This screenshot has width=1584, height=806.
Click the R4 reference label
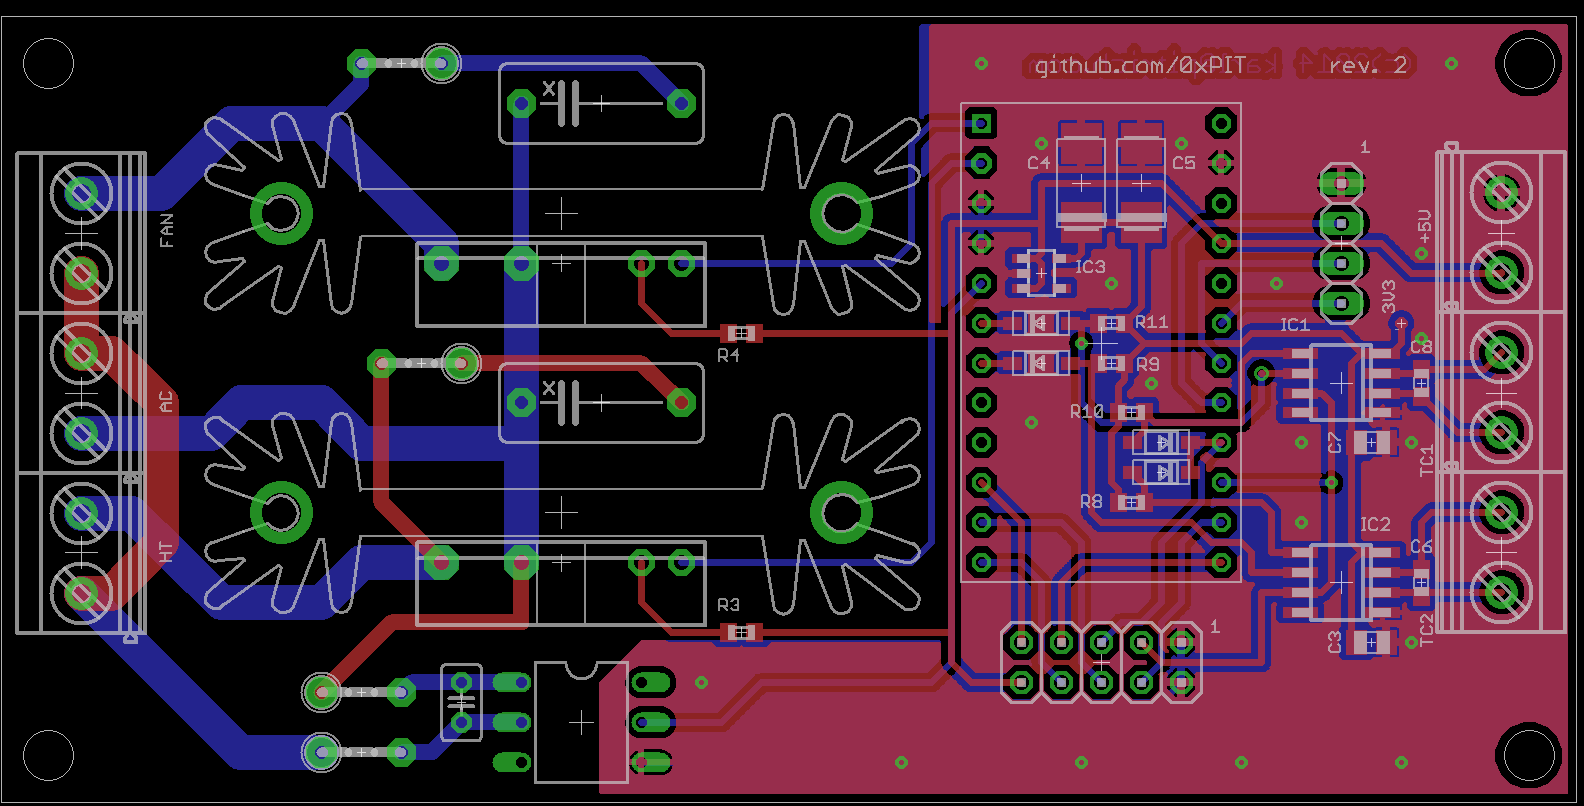click(x=729, y=355)
